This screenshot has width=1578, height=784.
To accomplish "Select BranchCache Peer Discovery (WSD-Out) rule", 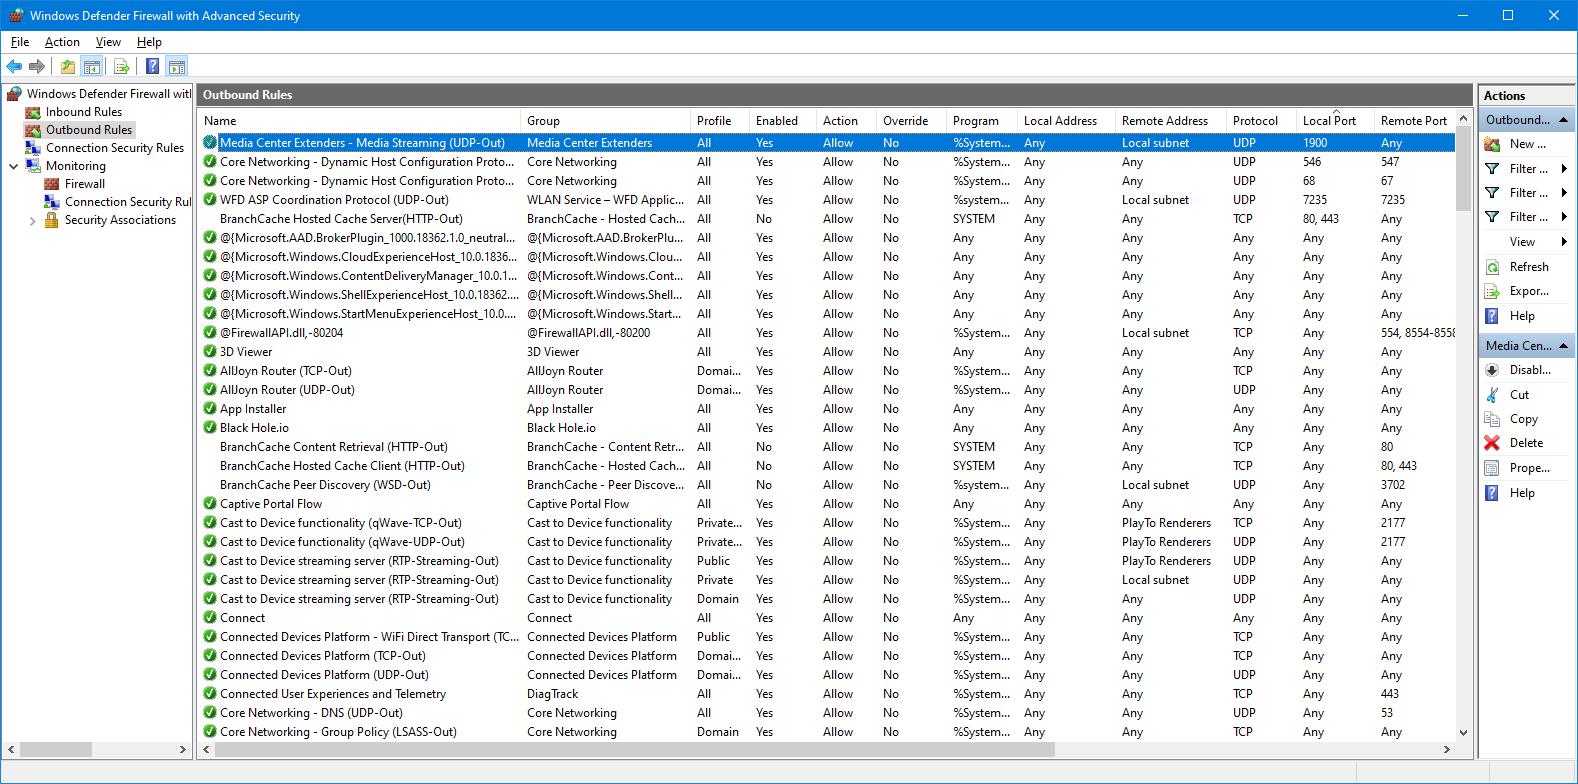I will (826, 485).
